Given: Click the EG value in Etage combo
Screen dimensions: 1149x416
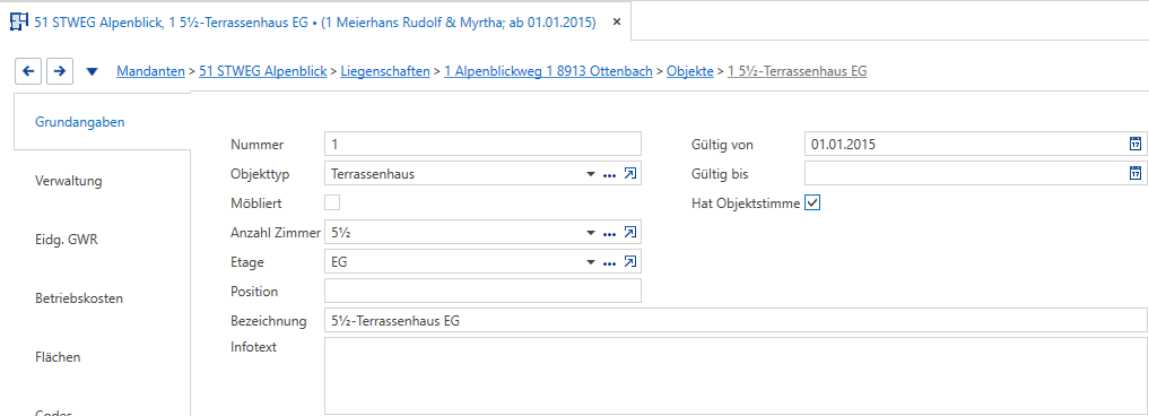Looking at the screenshot, I should point(339,262).
